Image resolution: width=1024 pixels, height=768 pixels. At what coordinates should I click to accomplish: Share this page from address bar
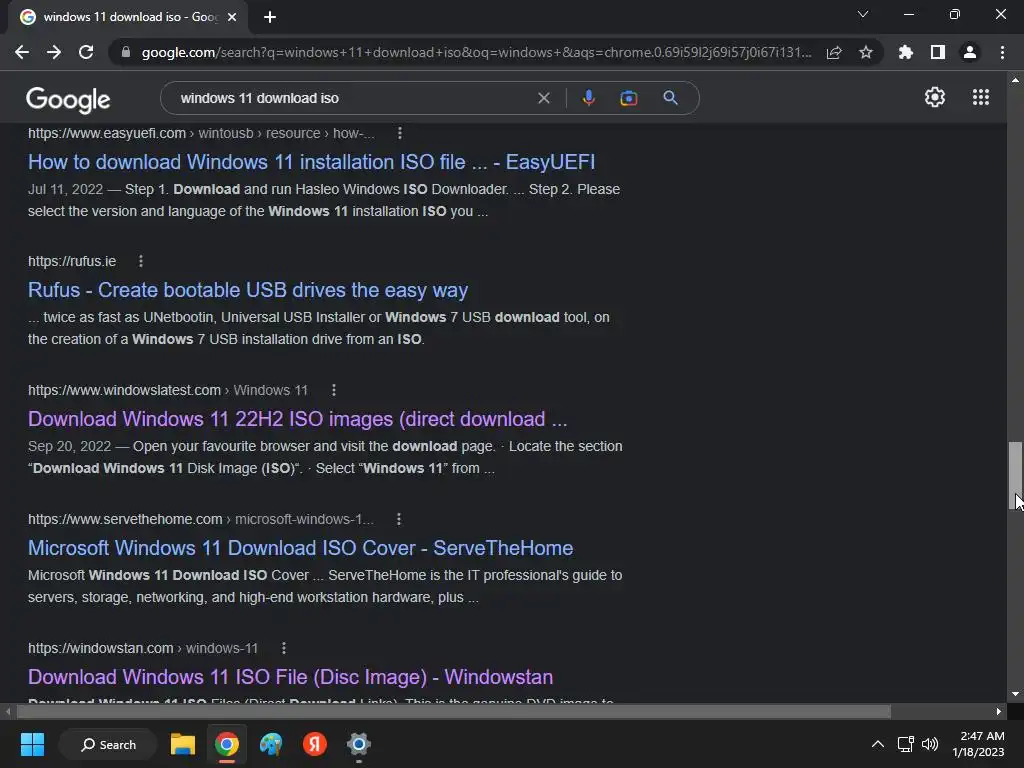coord(834,52)
